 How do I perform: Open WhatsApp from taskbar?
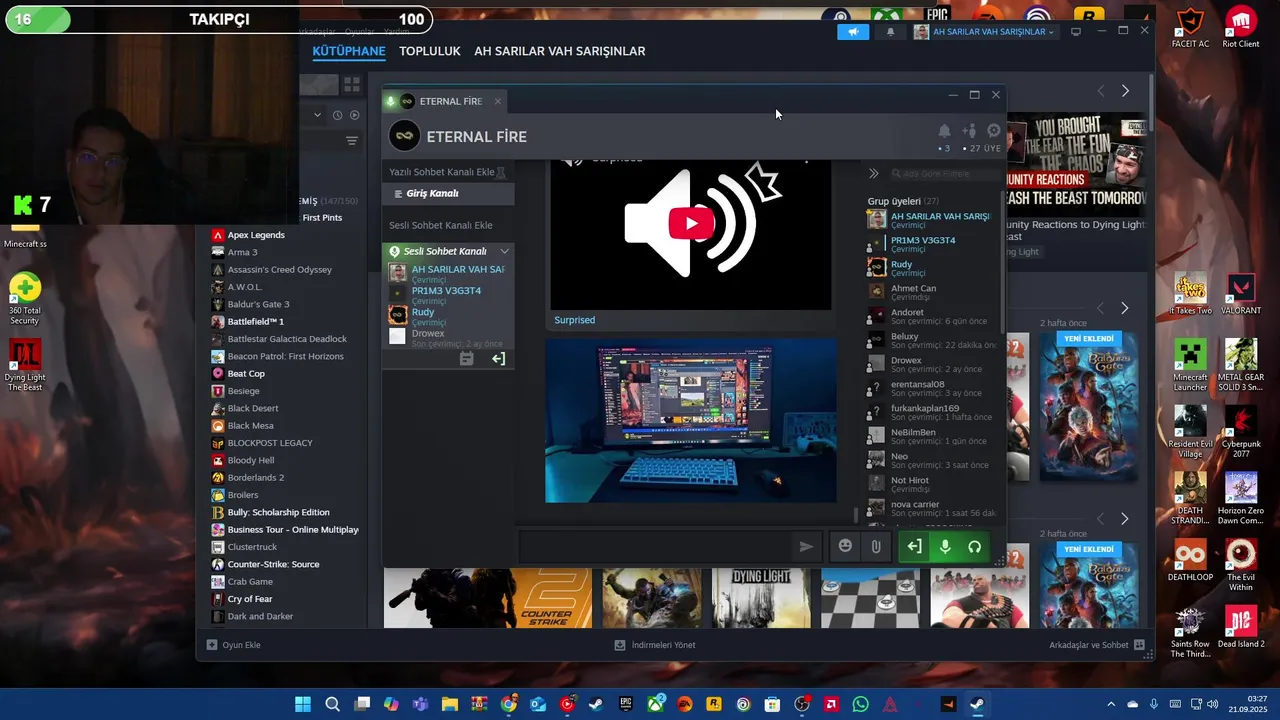pyautogui.click(x=861, y=704)
